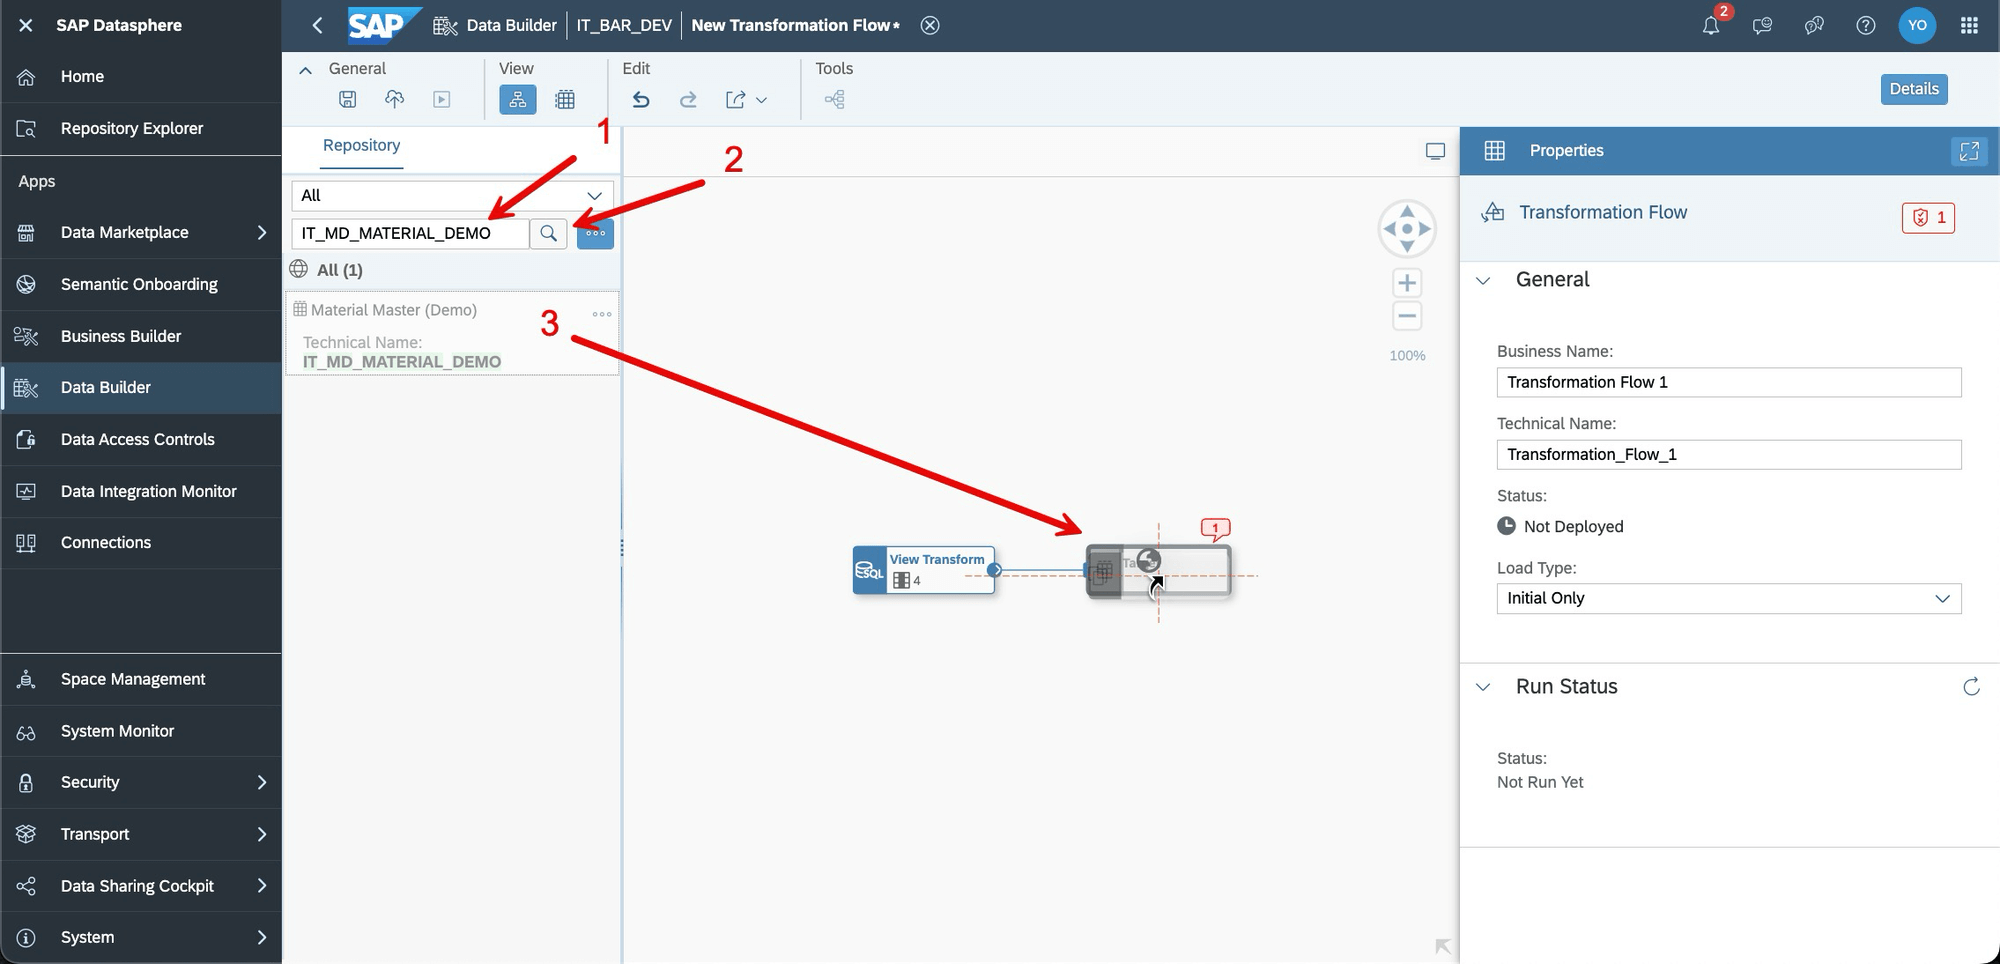This screenshot has height=964, width=2000.
Task: Open repository more options blue button
Action: coord(596,233)
